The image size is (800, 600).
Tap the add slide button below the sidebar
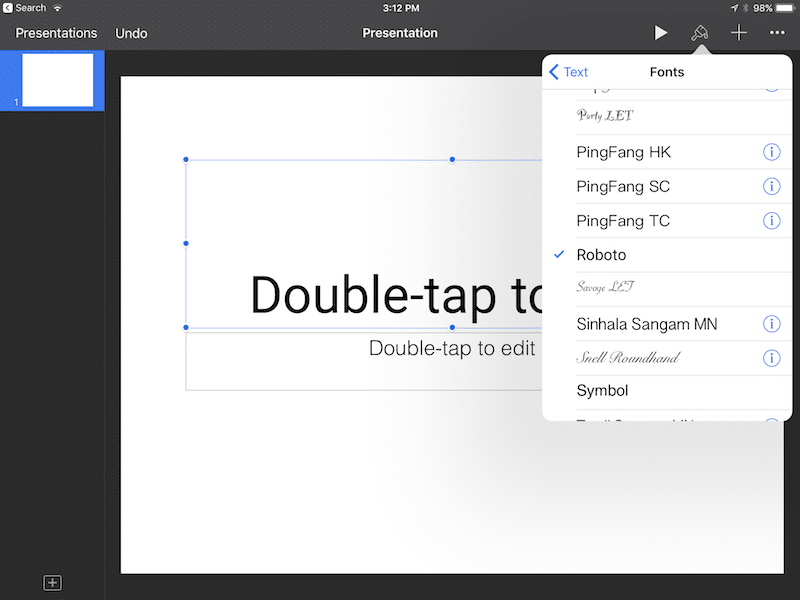[x=52, y=582]
